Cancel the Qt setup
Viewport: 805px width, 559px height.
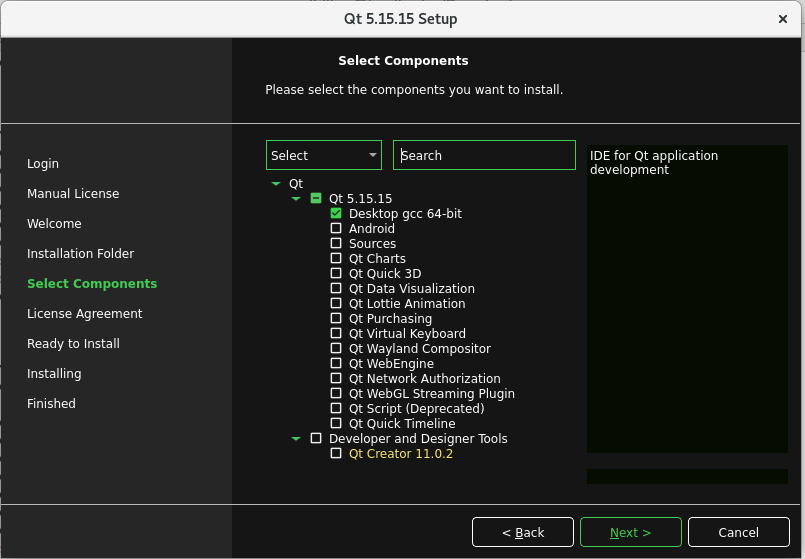[738, 532]
